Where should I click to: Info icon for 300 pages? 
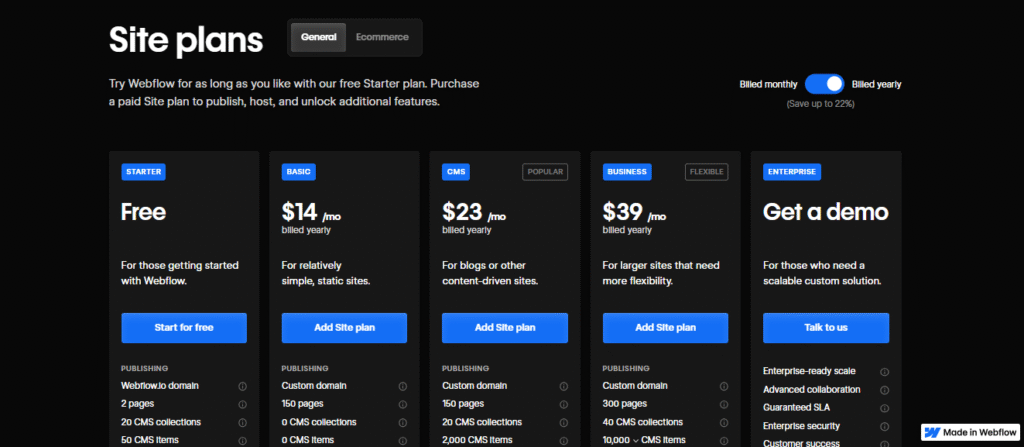[x=724, y=405]
